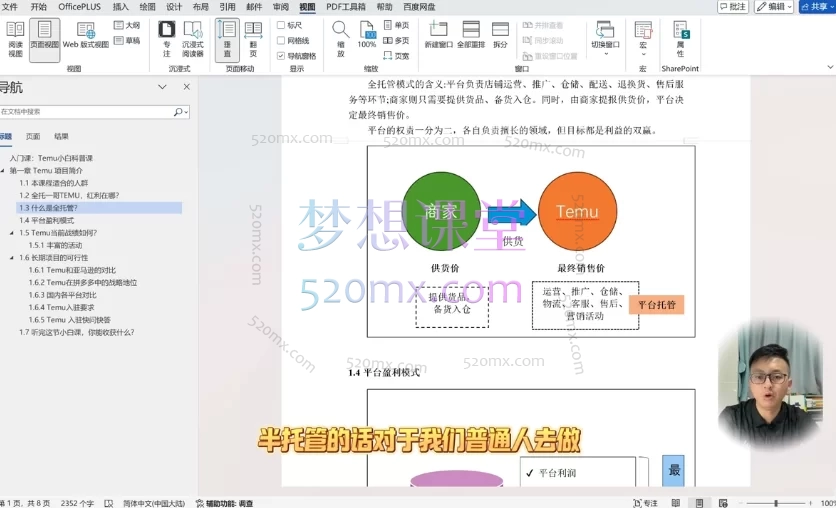
Task: Open the 文件 file tab
Action: (x=10, y=7)
